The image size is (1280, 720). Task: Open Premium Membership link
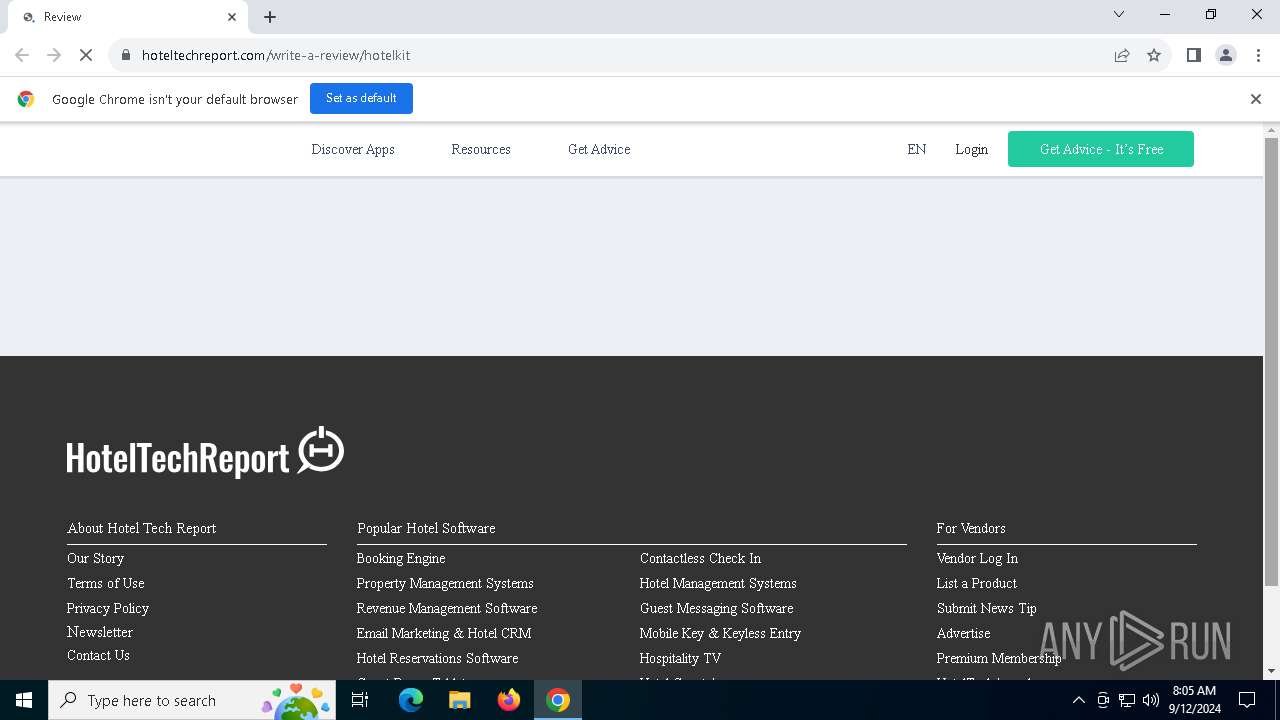[x=999, y=658]
